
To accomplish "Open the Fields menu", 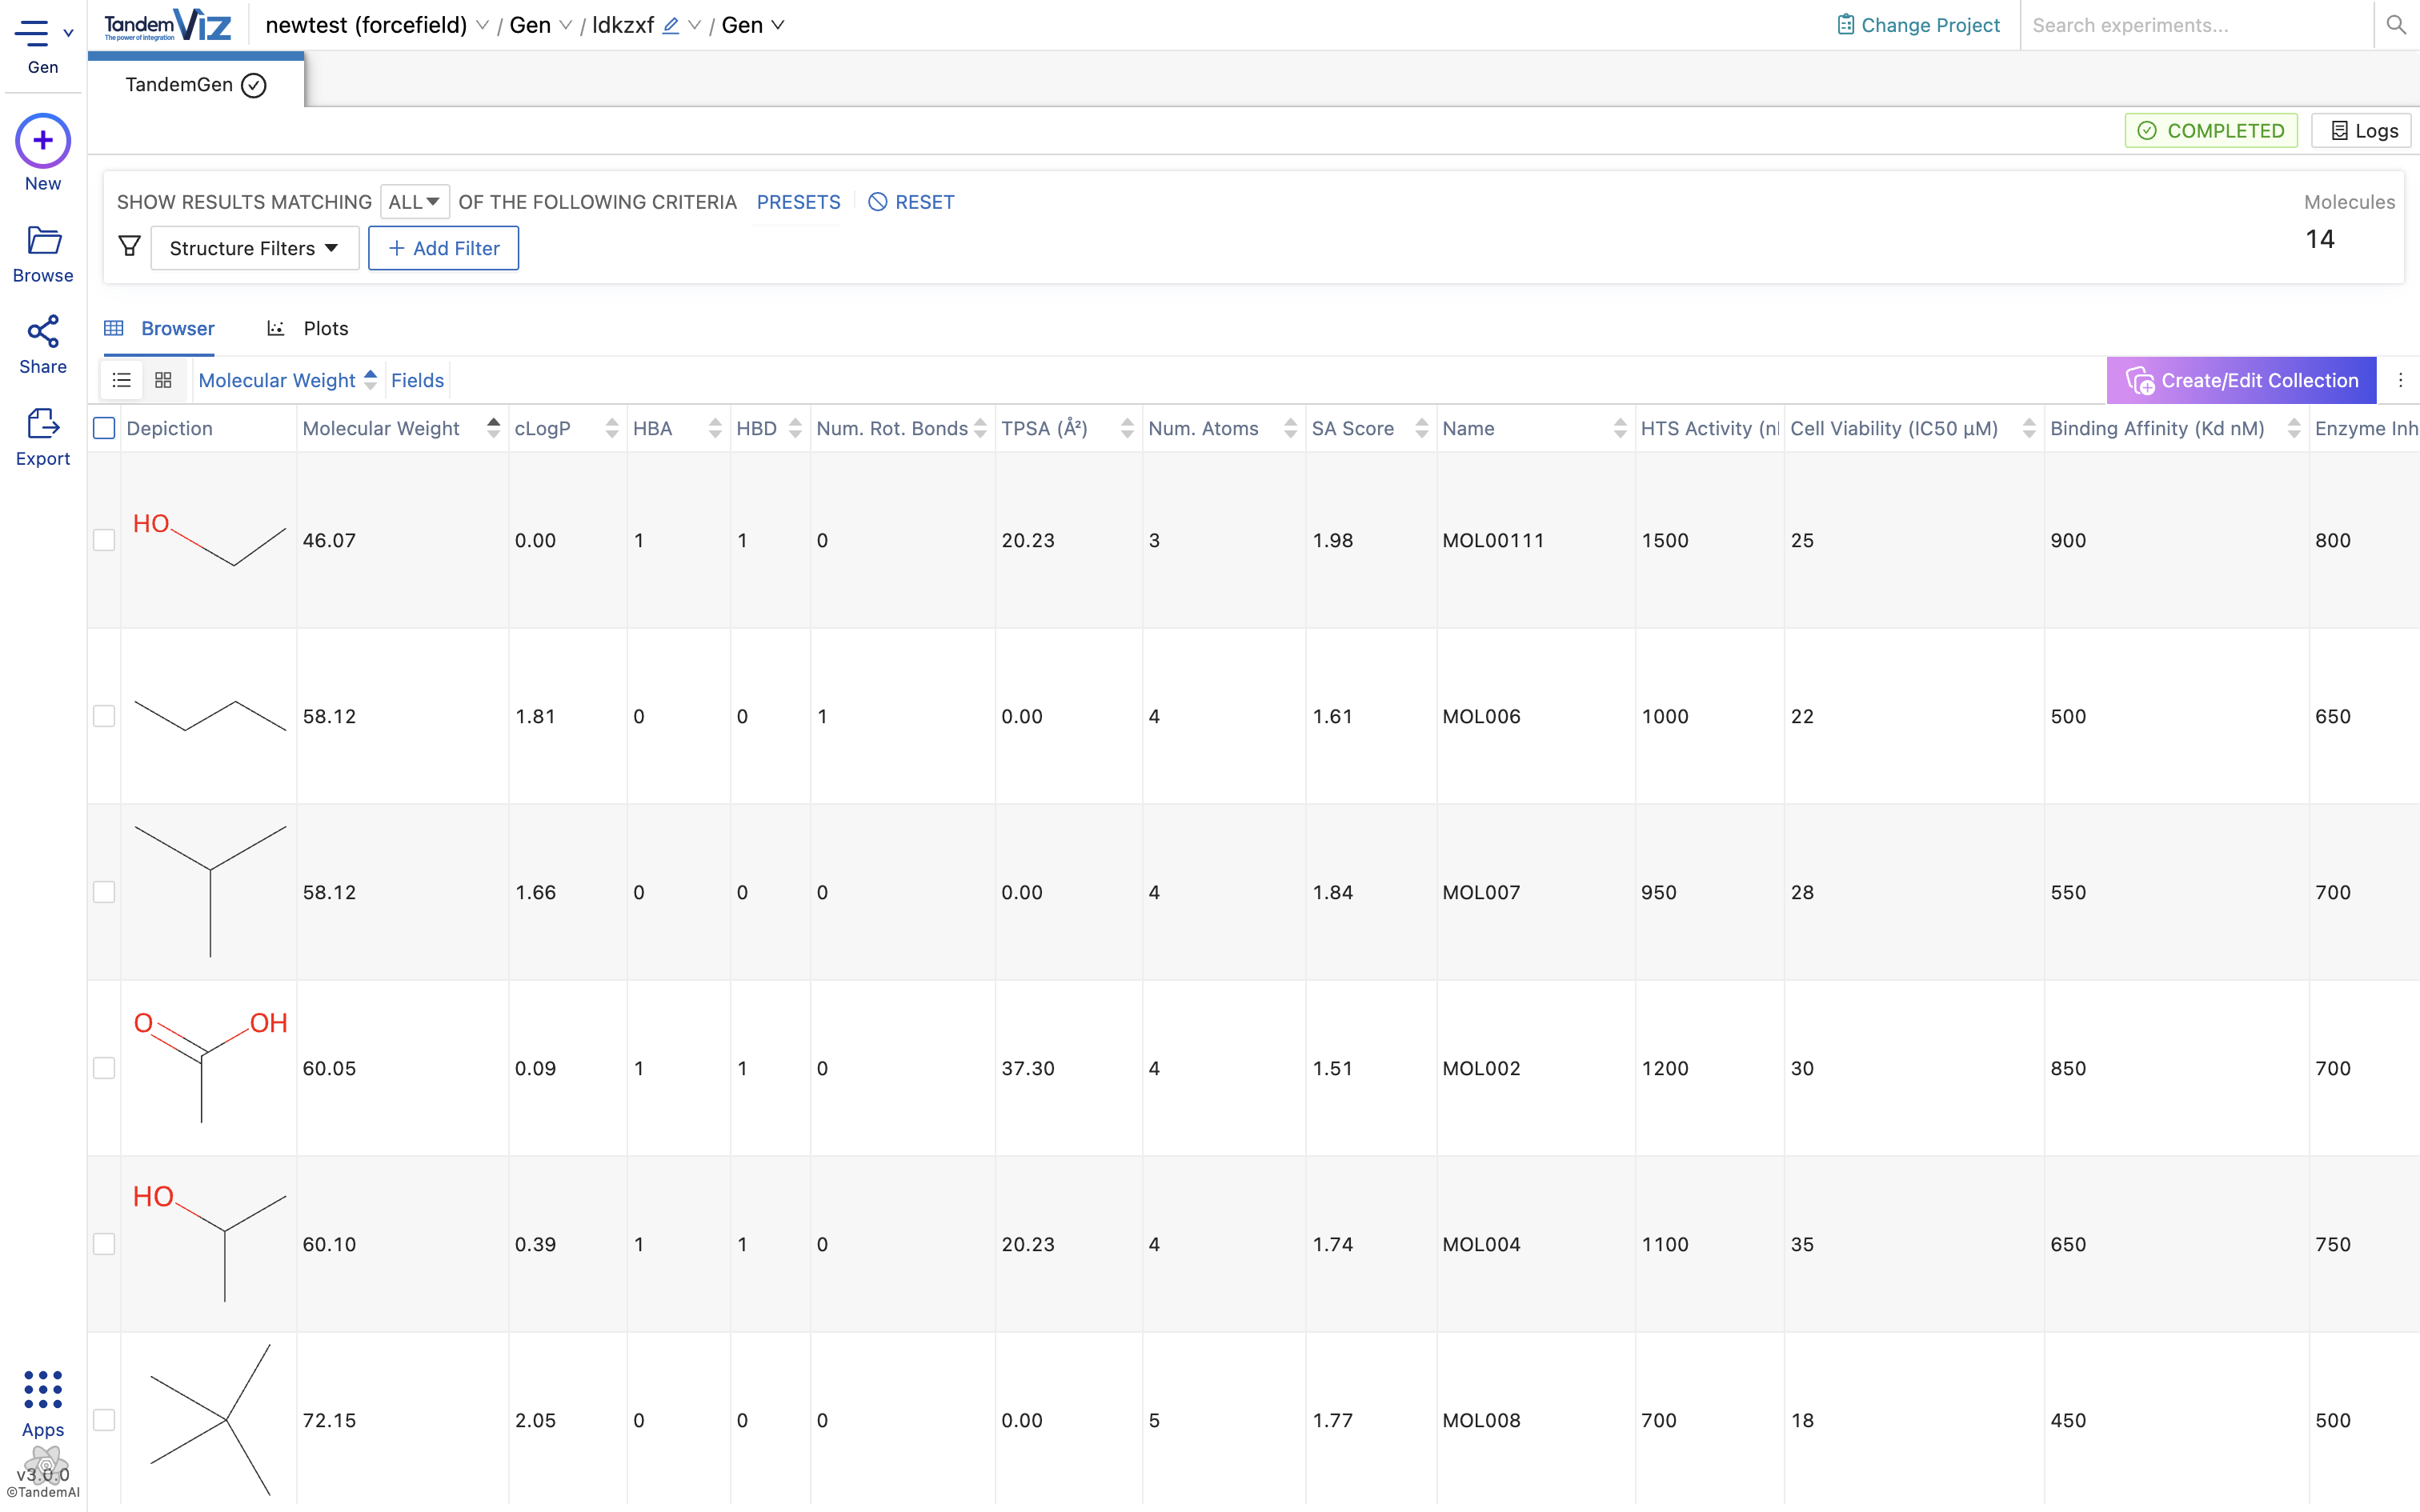I will coord(417,380).
